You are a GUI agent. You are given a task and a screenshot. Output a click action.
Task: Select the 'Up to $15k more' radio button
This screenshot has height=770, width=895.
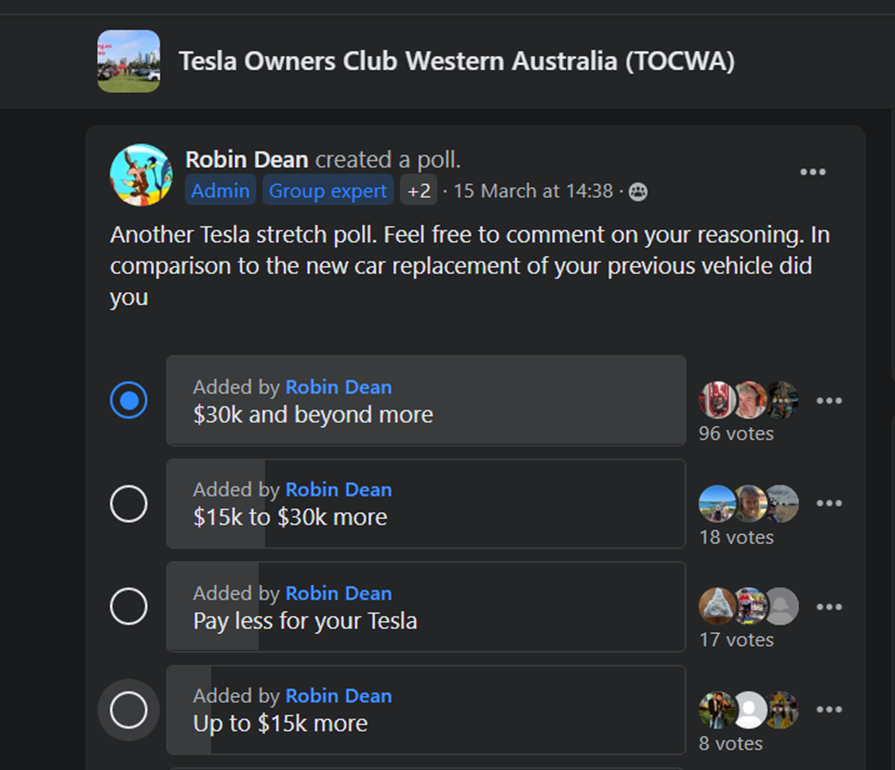click(128, 709)
